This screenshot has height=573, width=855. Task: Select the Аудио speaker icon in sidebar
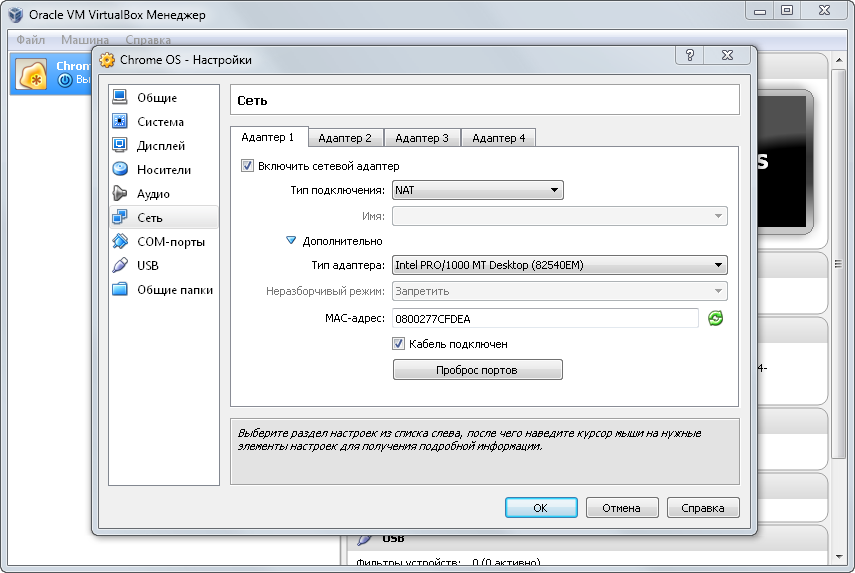pyautogui.click(x=120, y=193)
